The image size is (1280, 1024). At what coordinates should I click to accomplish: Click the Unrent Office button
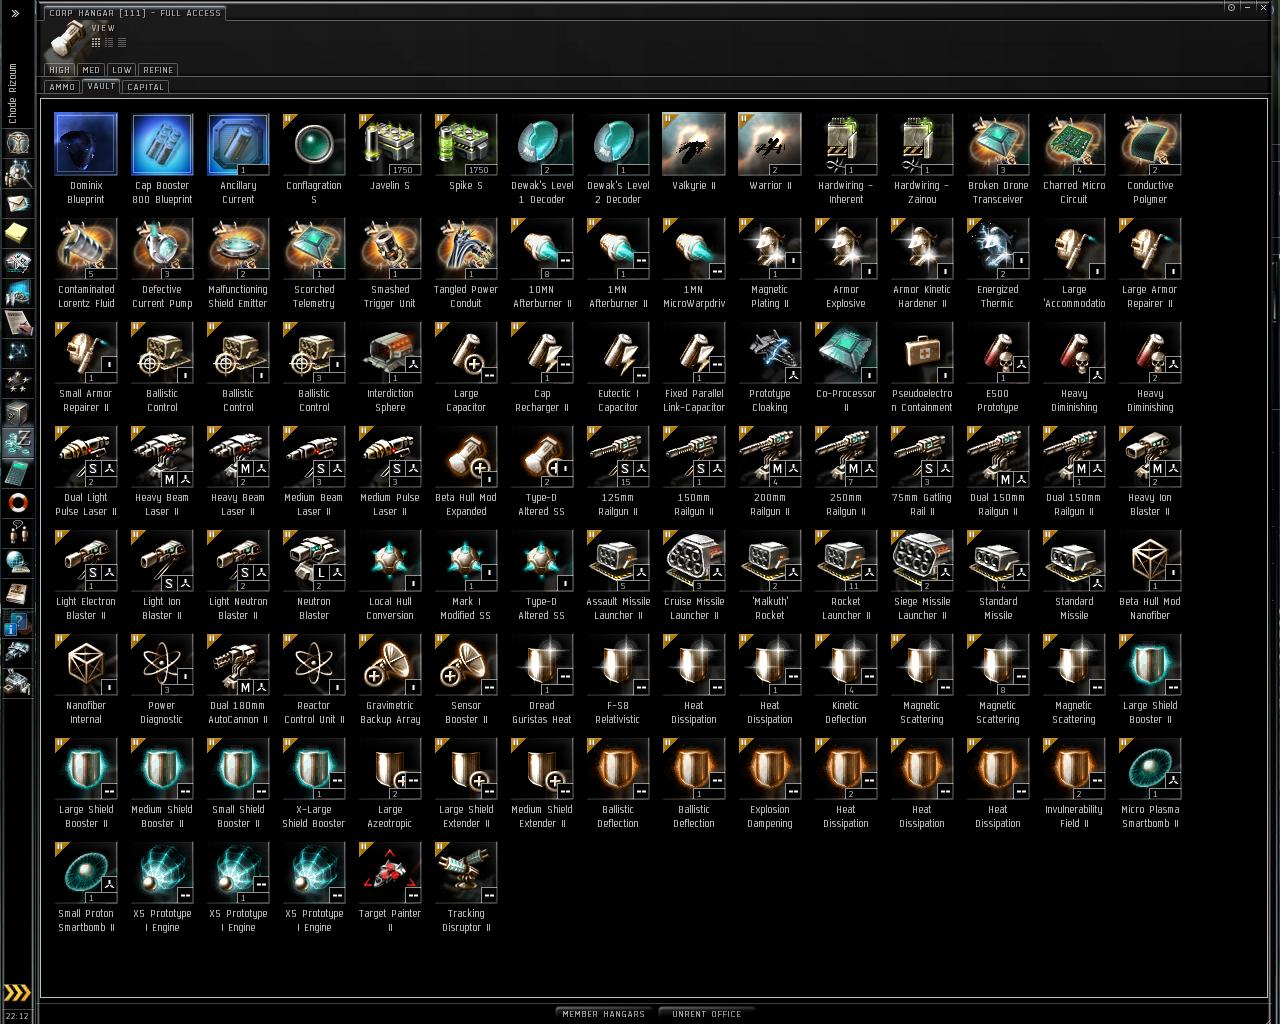click(x=707, y=1014)
